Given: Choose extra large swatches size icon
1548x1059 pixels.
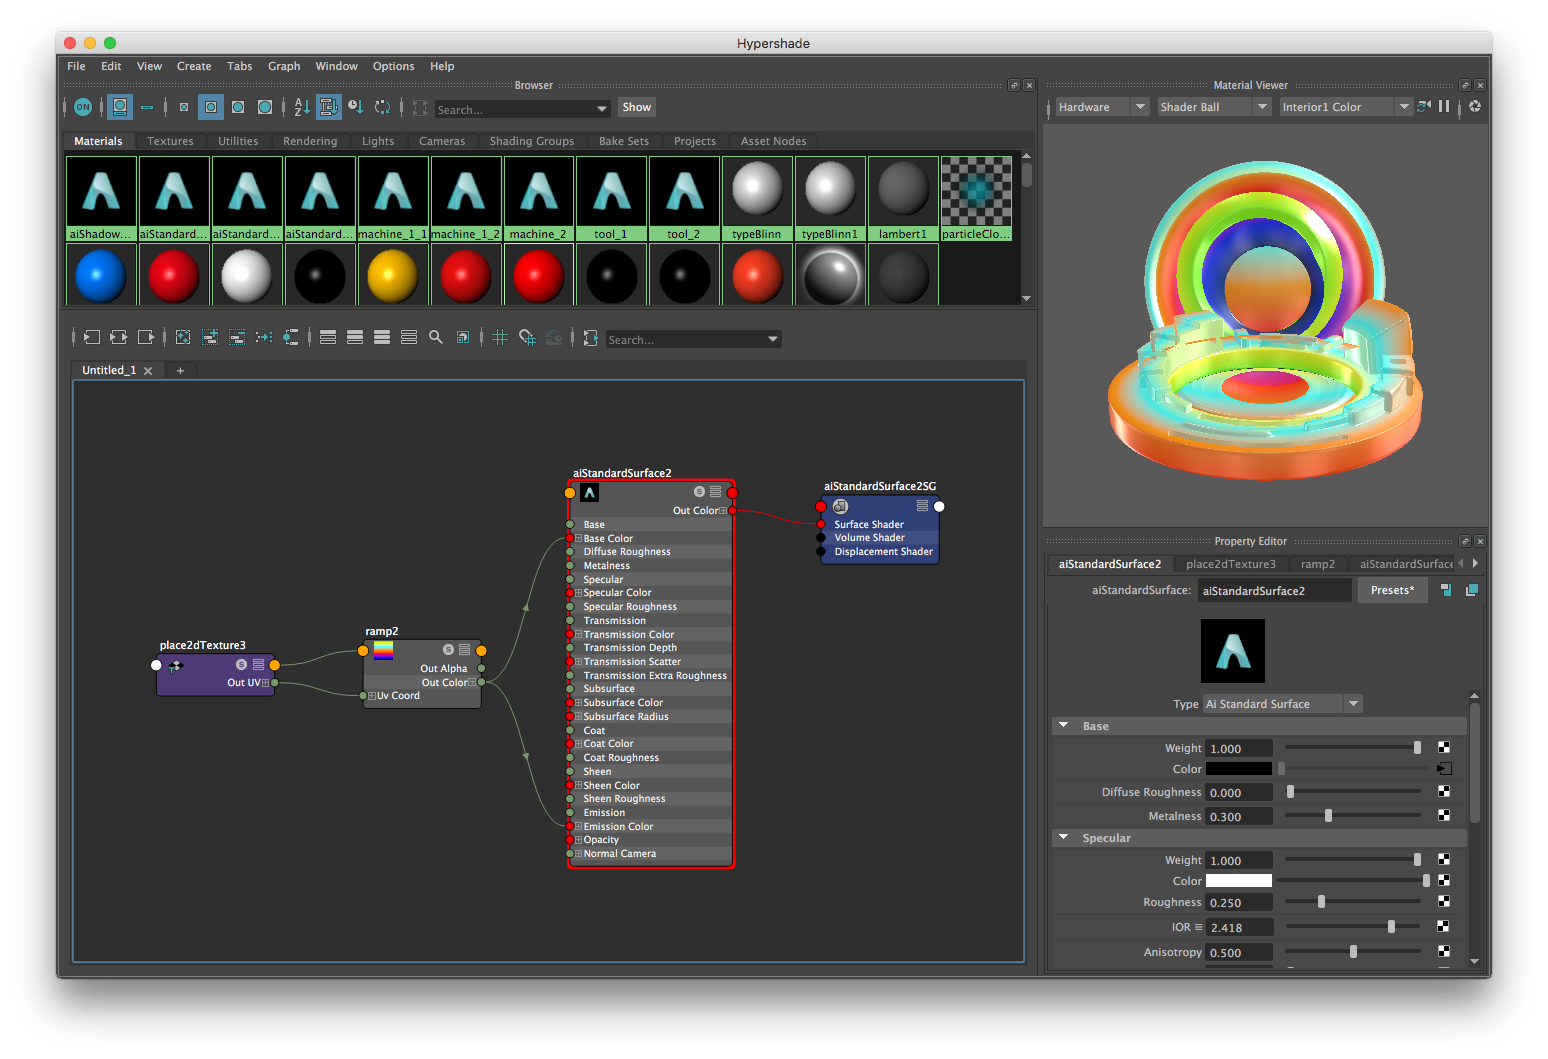Looking at the screenshot, I should pyautogui.click(x=265, y=107).
